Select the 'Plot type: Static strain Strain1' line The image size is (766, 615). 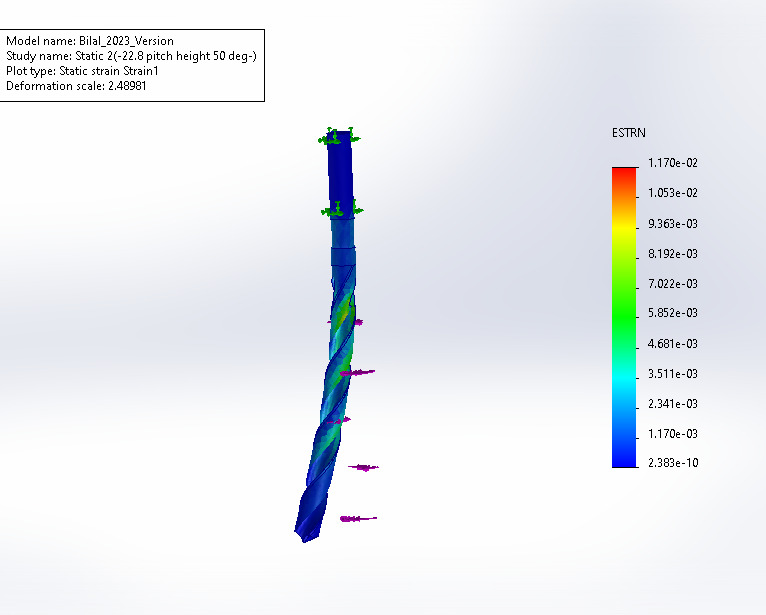(x=82, y=71)
